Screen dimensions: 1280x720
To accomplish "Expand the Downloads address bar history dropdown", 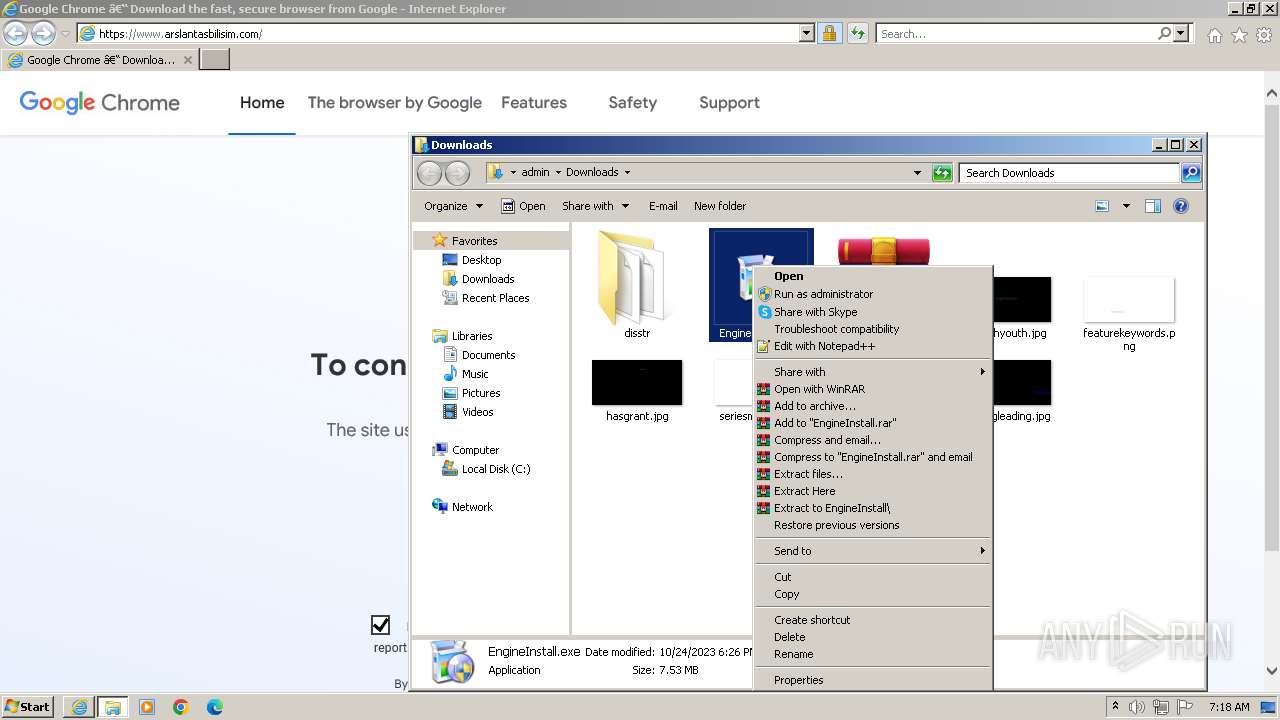I will tap(917, 173).
